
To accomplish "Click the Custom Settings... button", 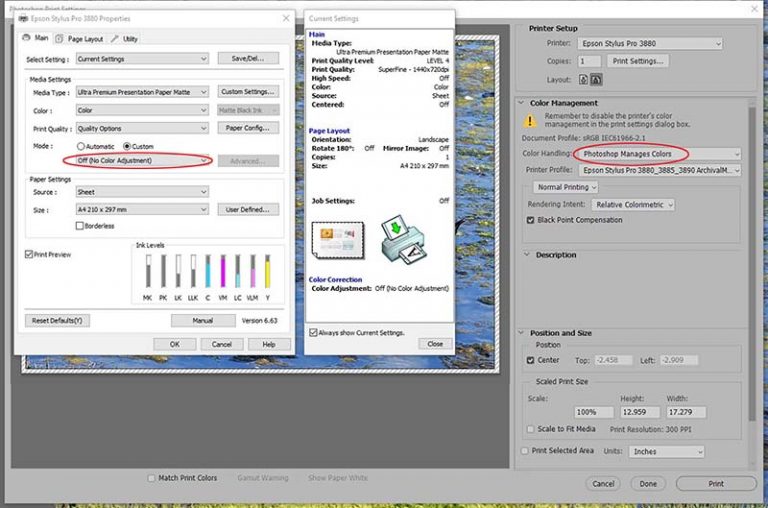I will [x=248, y=92].
